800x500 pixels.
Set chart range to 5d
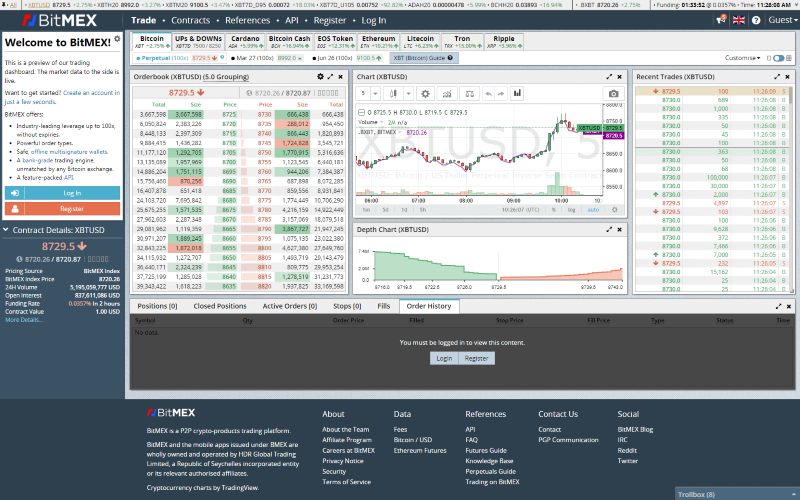pyautogui.click(x=385, y=210)
